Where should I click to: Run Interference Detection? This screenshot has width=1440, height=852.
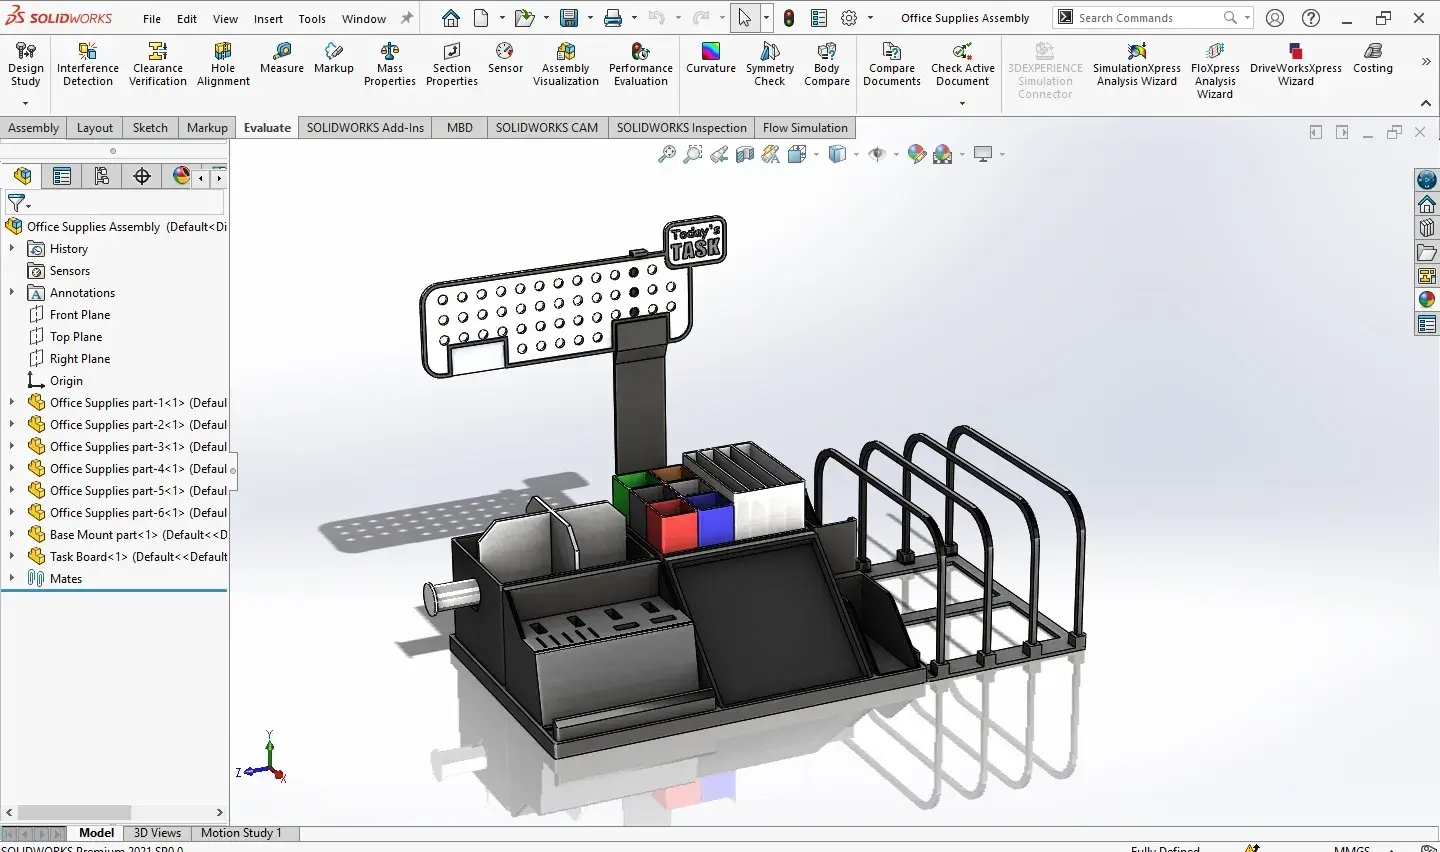(88, 65)
